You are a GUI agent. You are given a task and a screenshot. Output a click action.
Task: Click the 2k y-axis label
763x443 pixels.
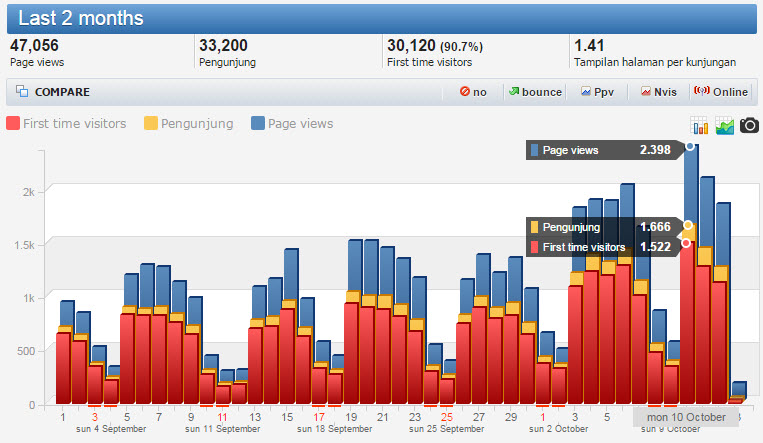28,192
